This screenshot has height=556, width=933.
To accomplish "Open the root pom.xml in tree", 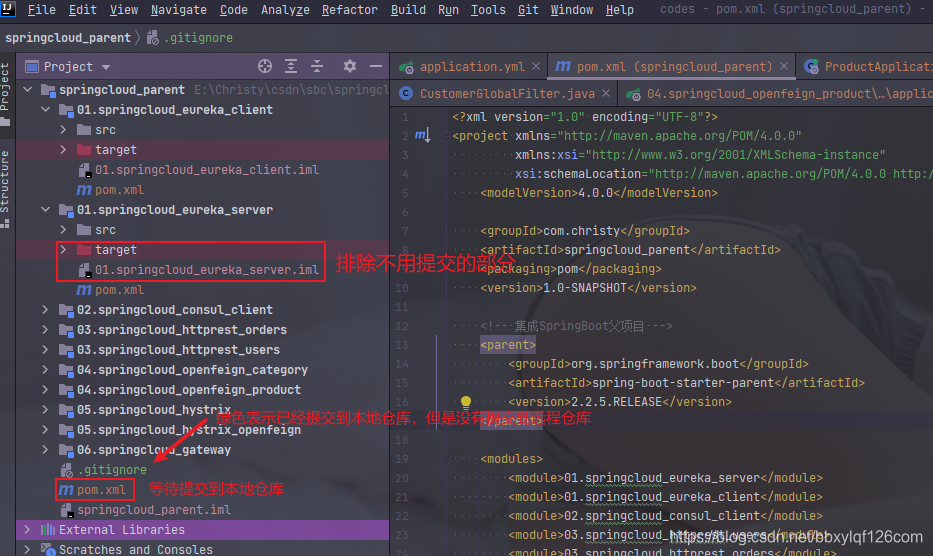I will (93, 490).
